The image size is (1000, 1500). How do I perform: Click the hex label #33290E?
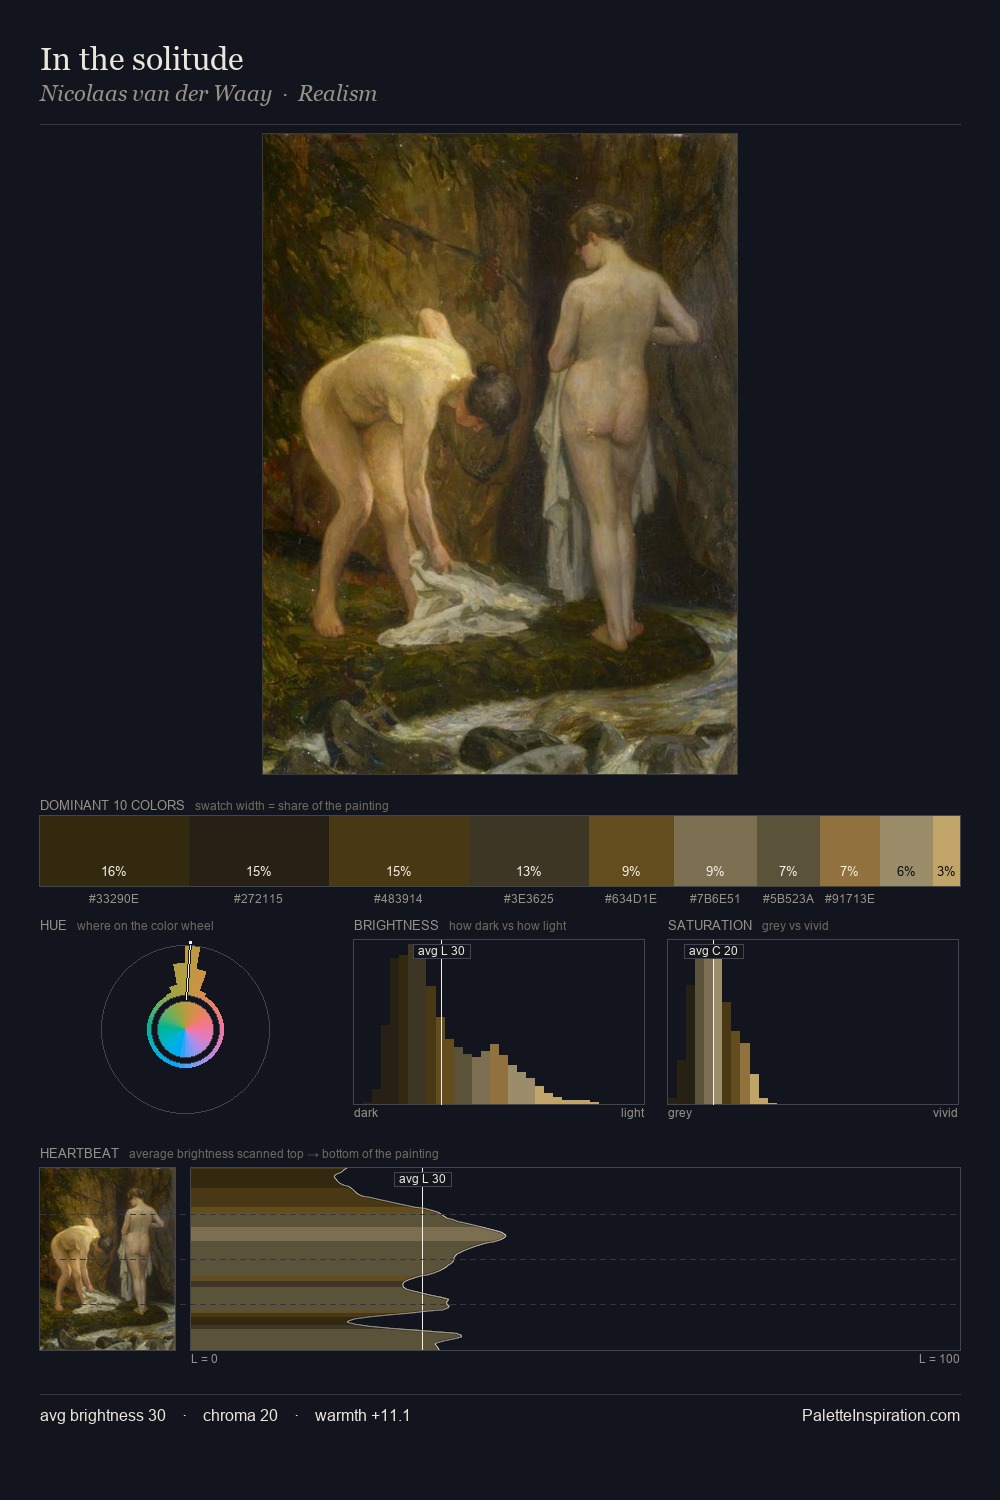click(114, 898)
